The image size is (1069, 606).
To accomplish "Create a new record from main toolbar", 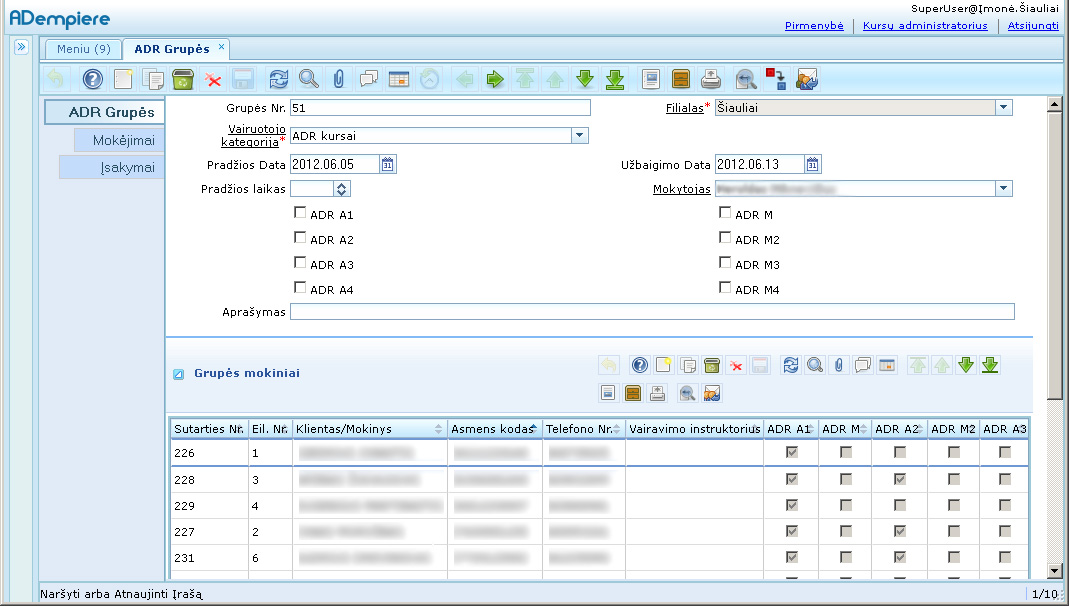I will coord(123,79).
